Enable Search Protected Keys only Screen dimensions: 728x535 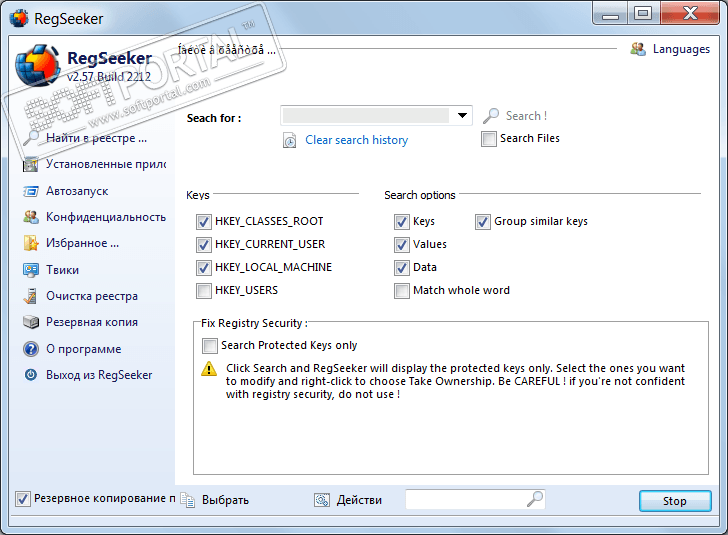(209, 346)
